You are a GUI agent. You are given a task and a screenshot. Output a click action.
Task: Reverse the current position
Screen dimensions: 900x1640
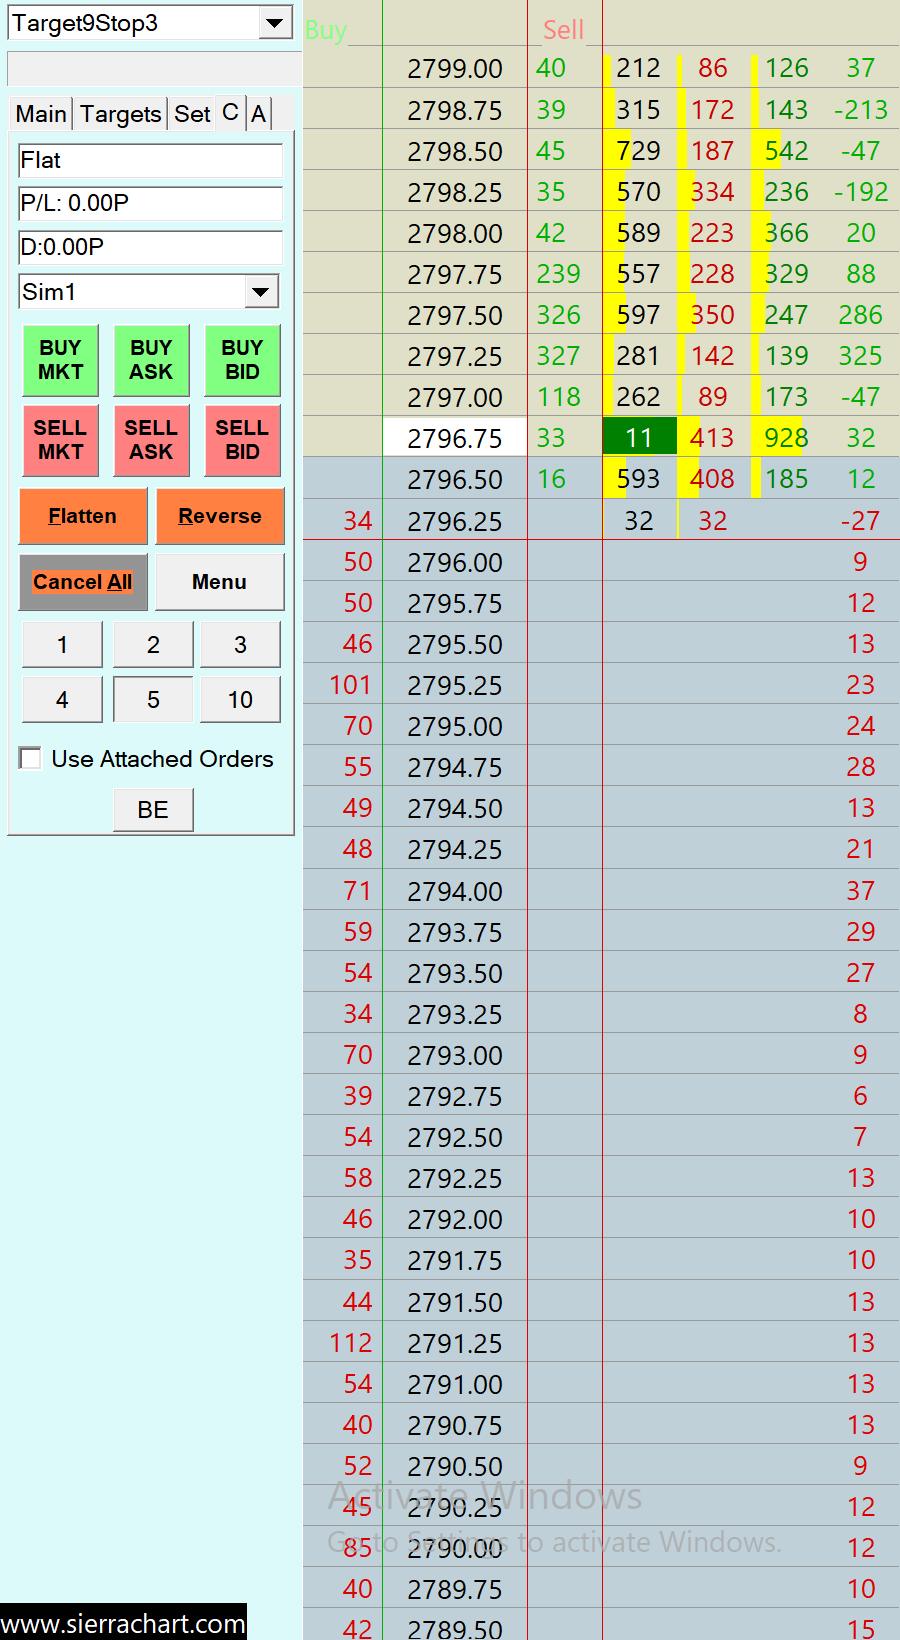coord(220,516)
